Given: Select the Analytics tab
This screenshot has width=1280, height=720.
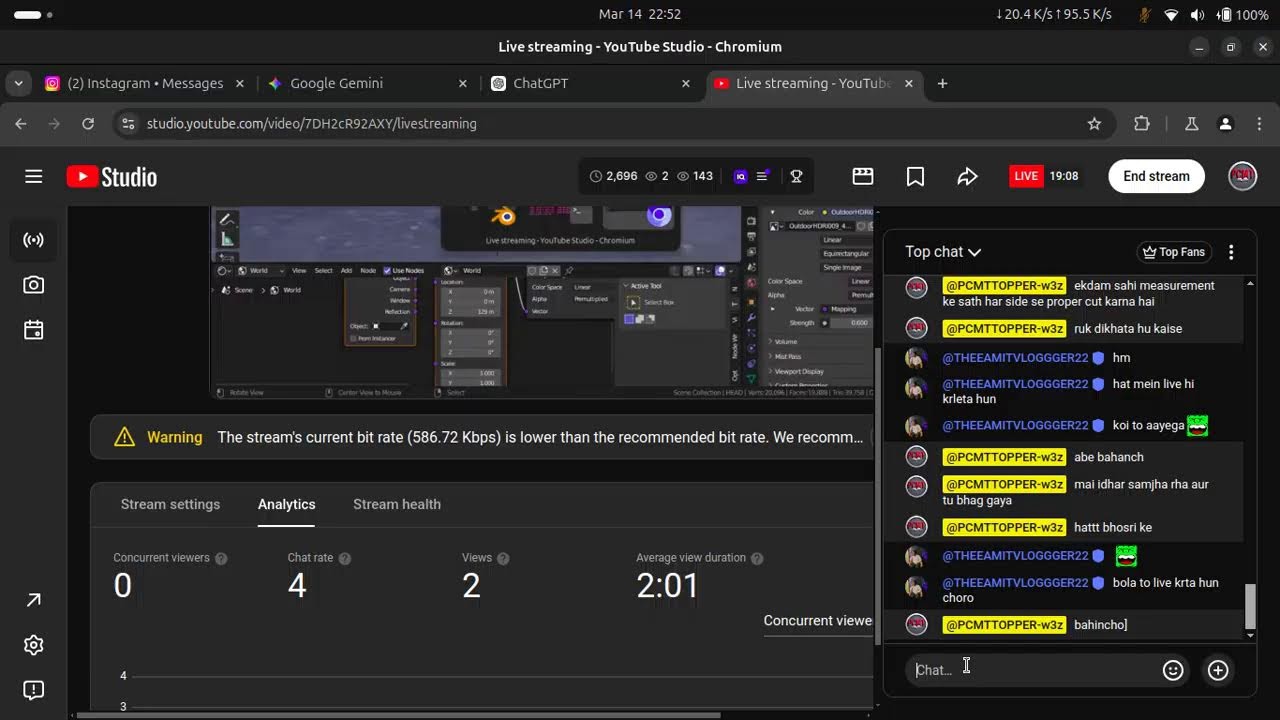Looking at the screenshot, I should tap(286, 504).
